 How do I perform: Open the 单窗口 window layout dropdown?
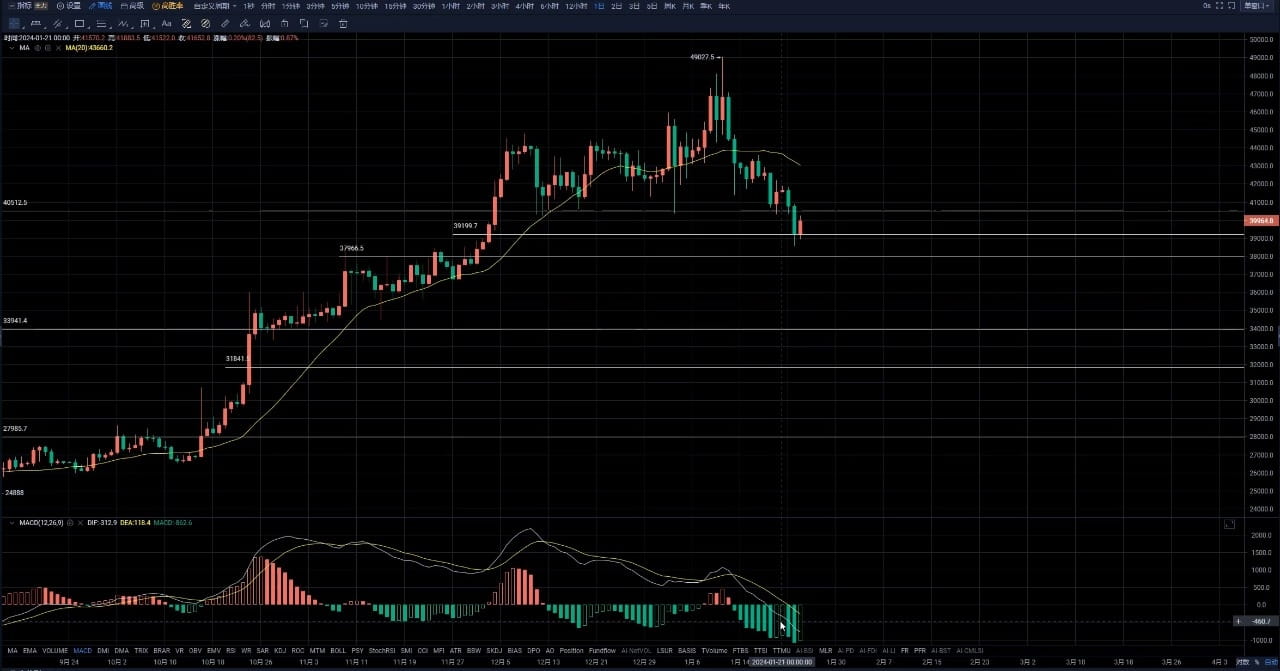(1257, 5)
